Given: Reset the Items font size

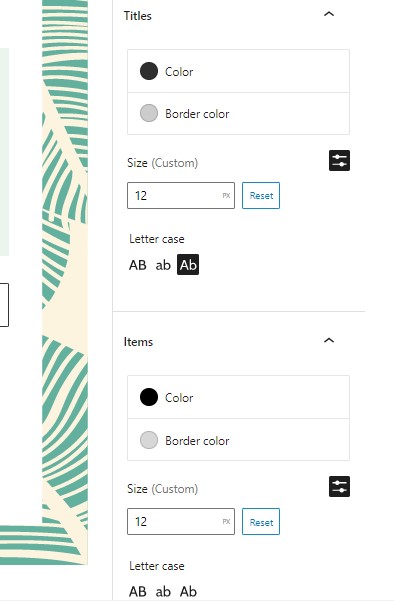Looking at the screenshot, I should pyautogui.click(x=261, y=522).
